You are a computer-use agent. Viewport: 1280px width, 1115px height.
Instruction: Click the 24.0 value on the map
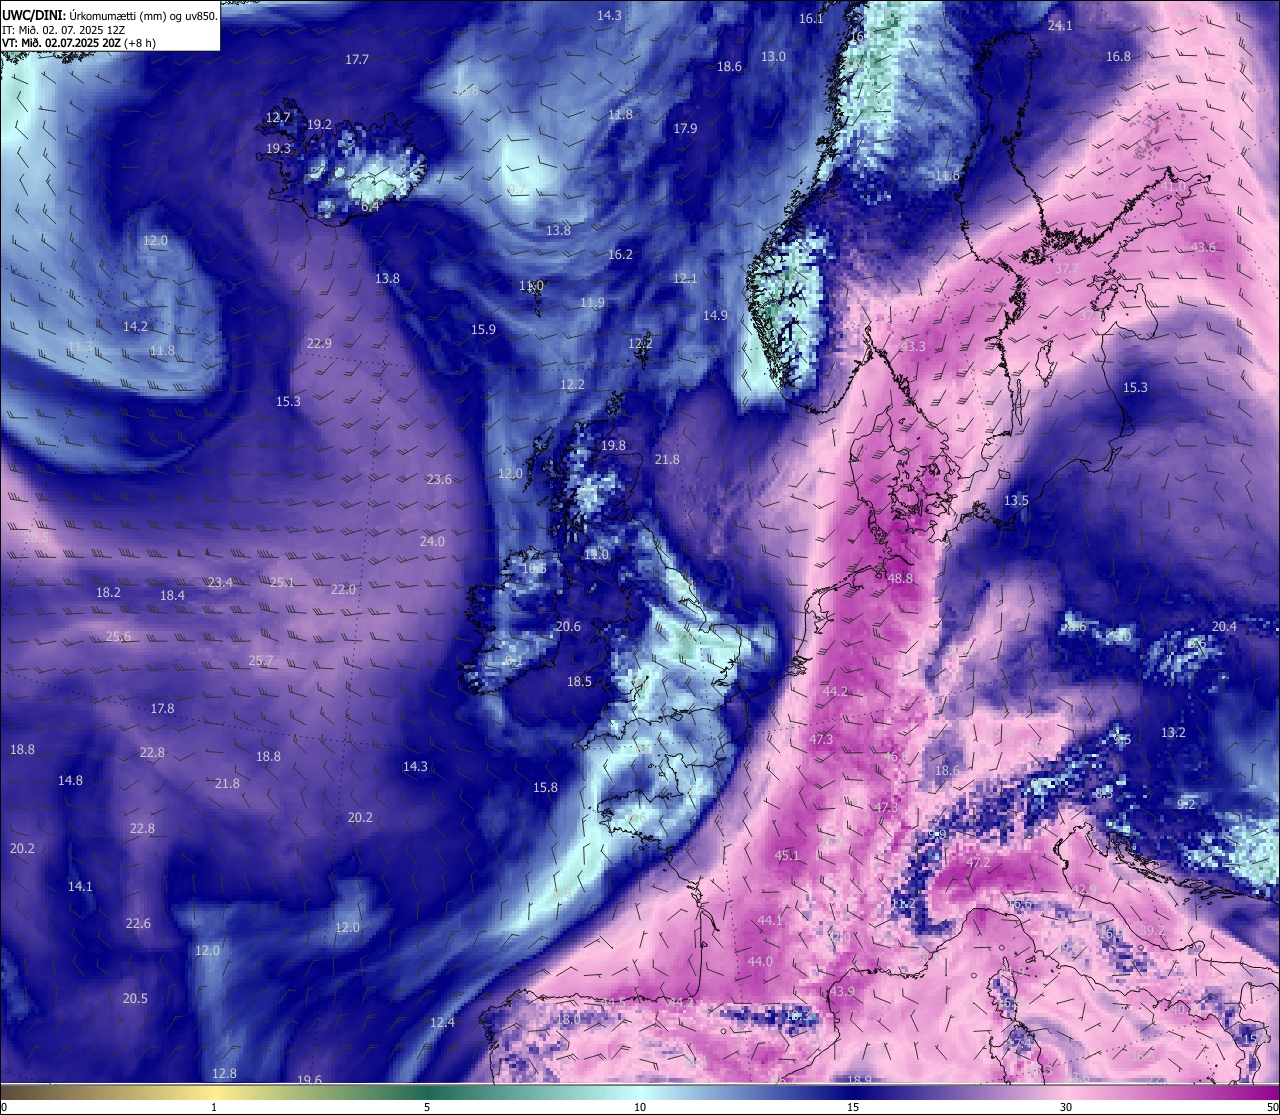(432, 542)
